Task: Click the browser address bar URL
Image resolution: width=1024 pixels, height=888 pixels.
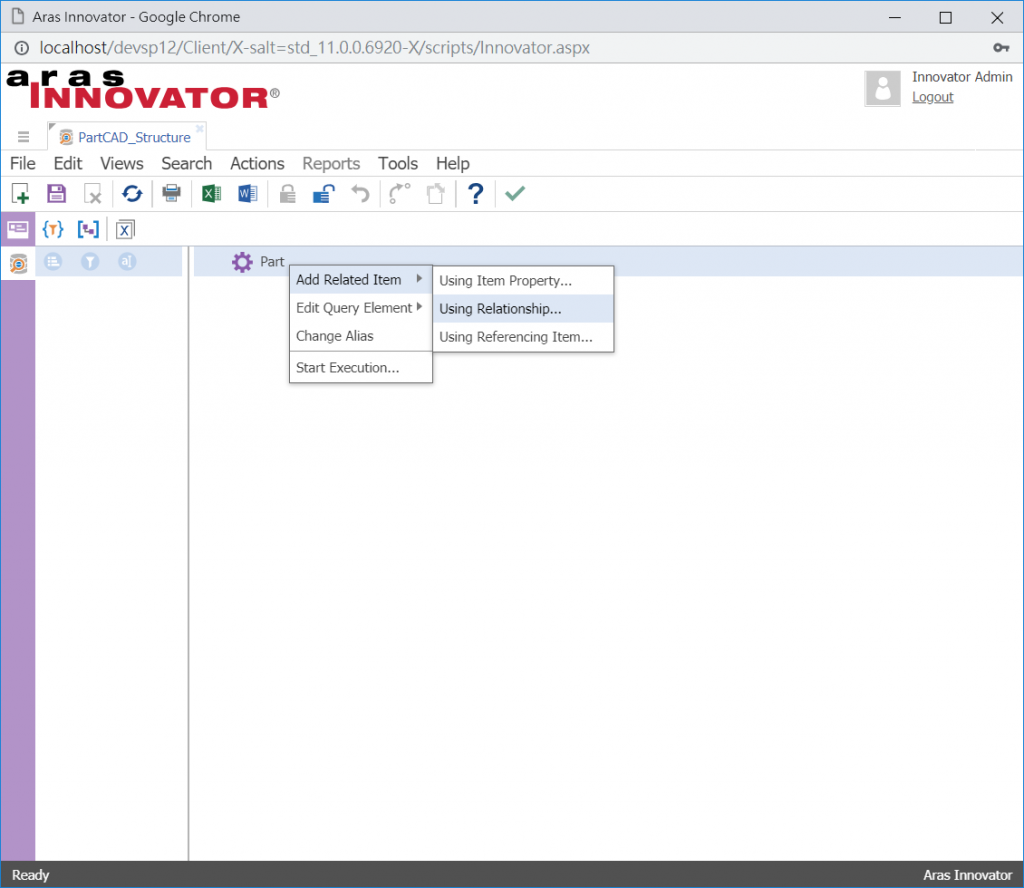Action: point(314,48)
